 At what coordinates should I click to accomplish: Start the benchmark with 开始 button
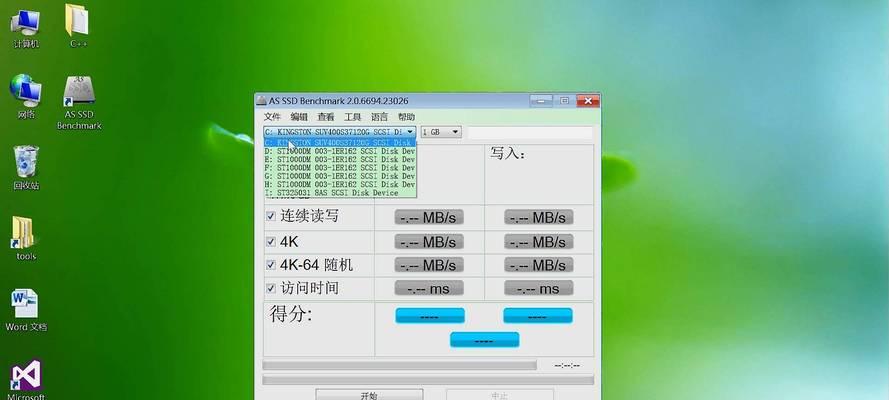(x=369, y=394)
